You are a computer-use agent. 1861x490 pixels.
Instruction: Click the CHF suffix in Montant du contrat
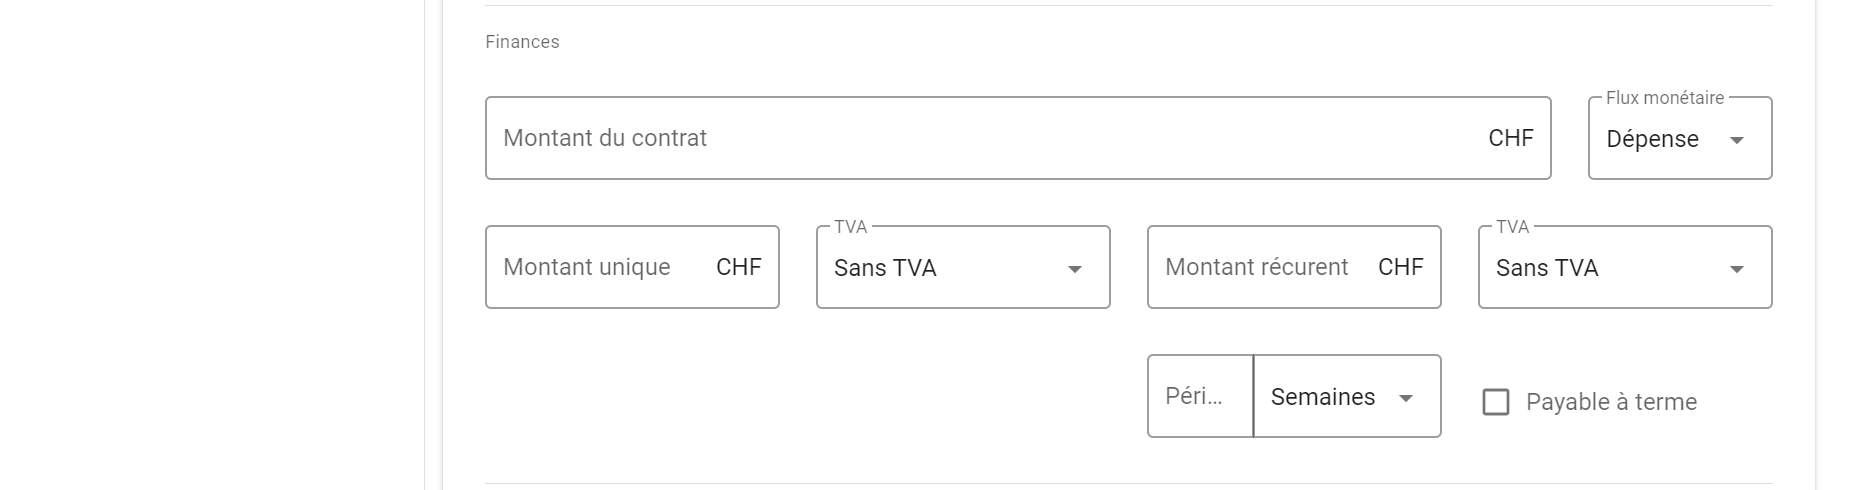(x=1510, y=138)
